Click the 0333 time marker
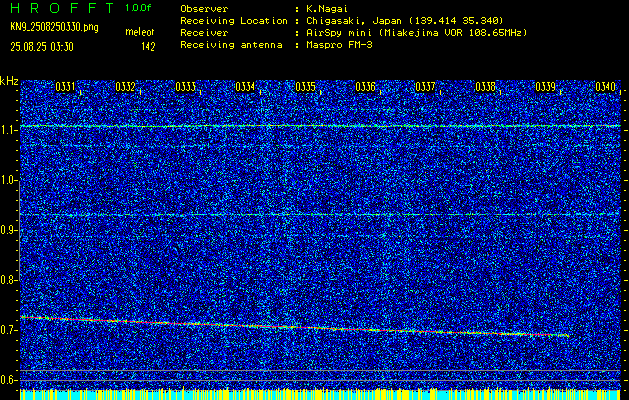The height and width of the screenshot is (400, 629). 185,87
